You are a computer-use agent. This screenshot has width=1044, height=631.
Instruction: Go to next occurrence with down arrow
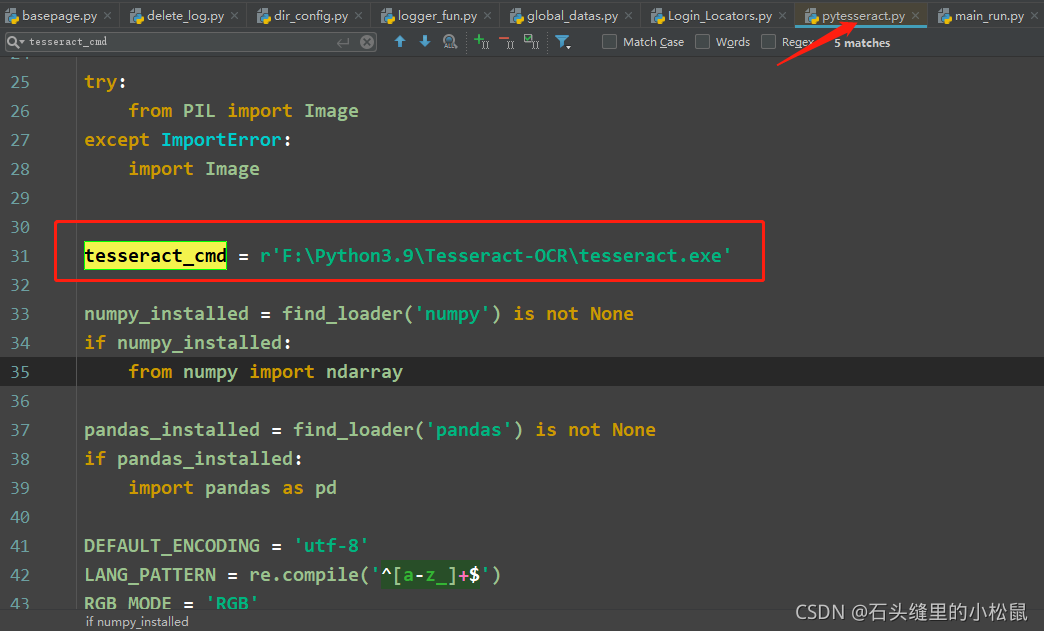[425, 42]
